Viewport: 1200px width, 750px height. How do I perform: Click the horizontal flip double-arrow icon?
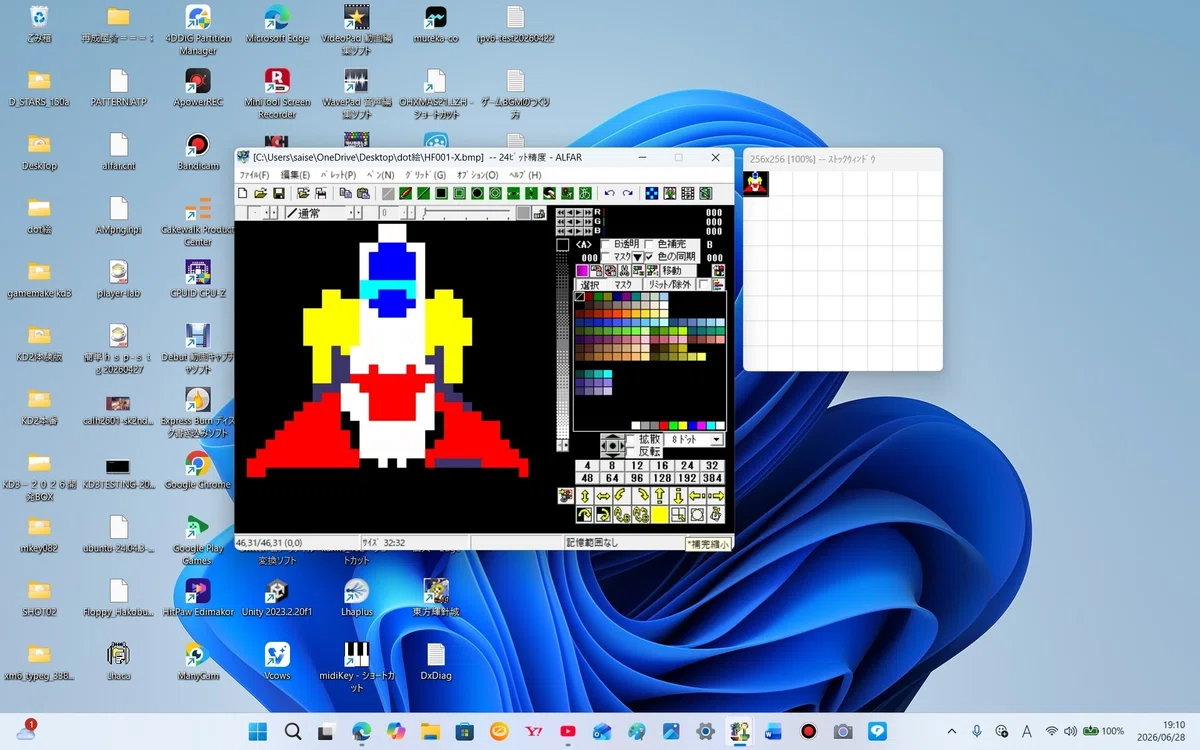[x=603, y=496]
